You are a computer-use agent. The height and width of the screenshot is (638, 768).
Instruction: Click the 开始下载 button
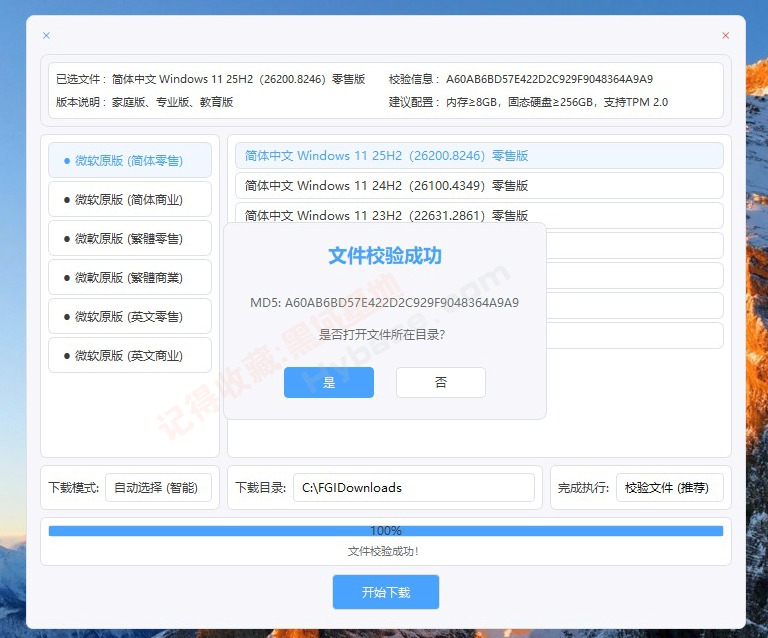click(386, 592)
